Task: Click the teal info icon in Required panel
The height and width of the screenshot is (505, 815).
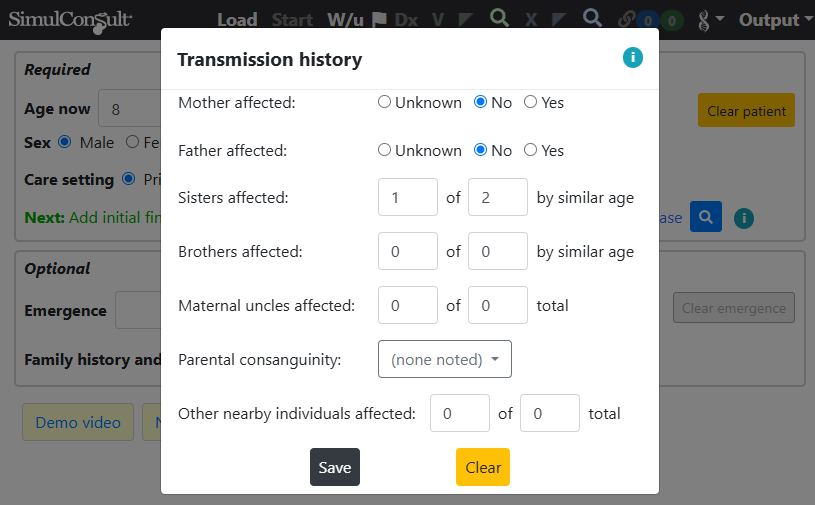Action: point(744,218)
